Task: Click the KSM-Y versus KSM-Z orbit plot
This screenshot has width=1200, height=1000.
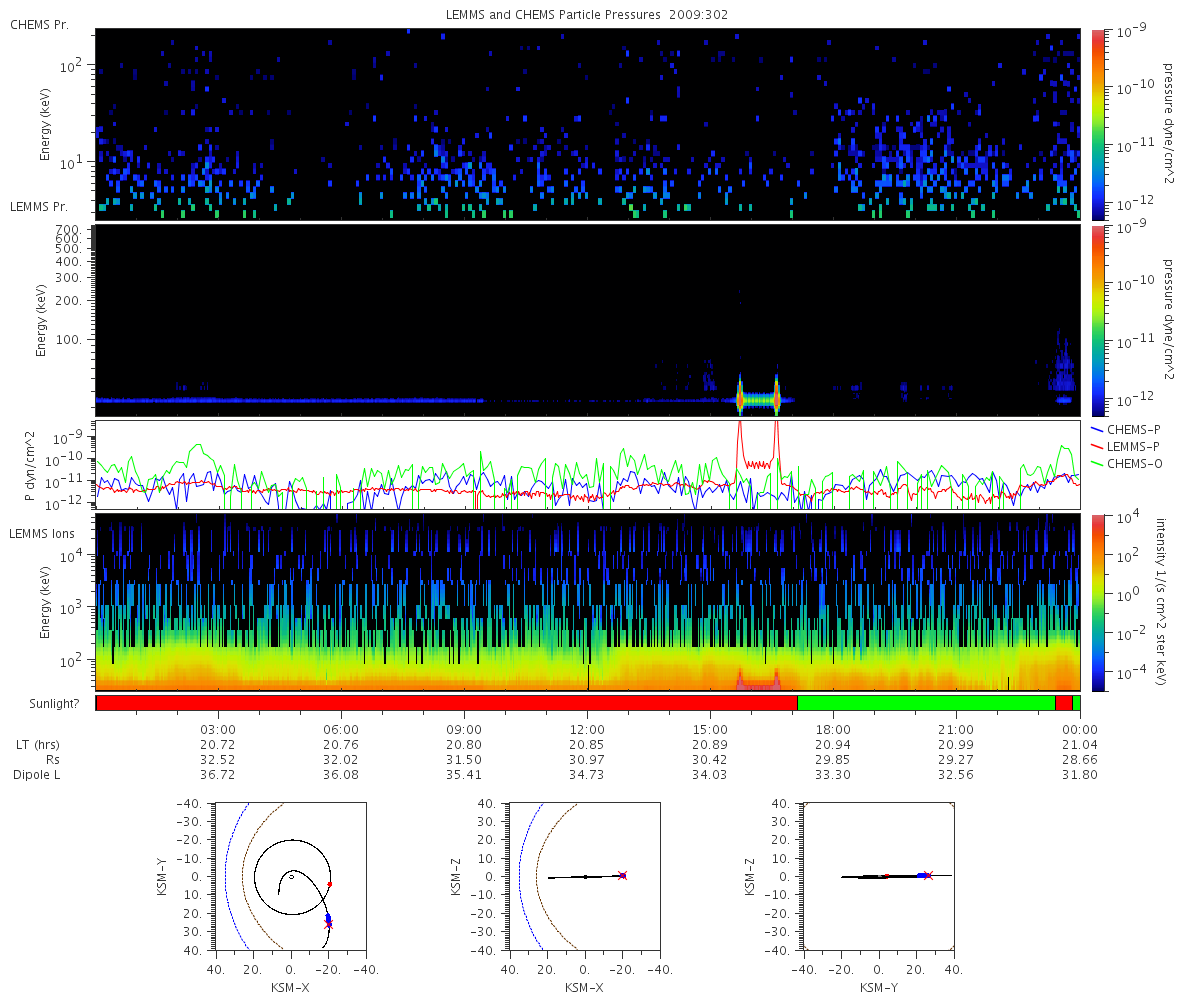Action: point(877,876)
